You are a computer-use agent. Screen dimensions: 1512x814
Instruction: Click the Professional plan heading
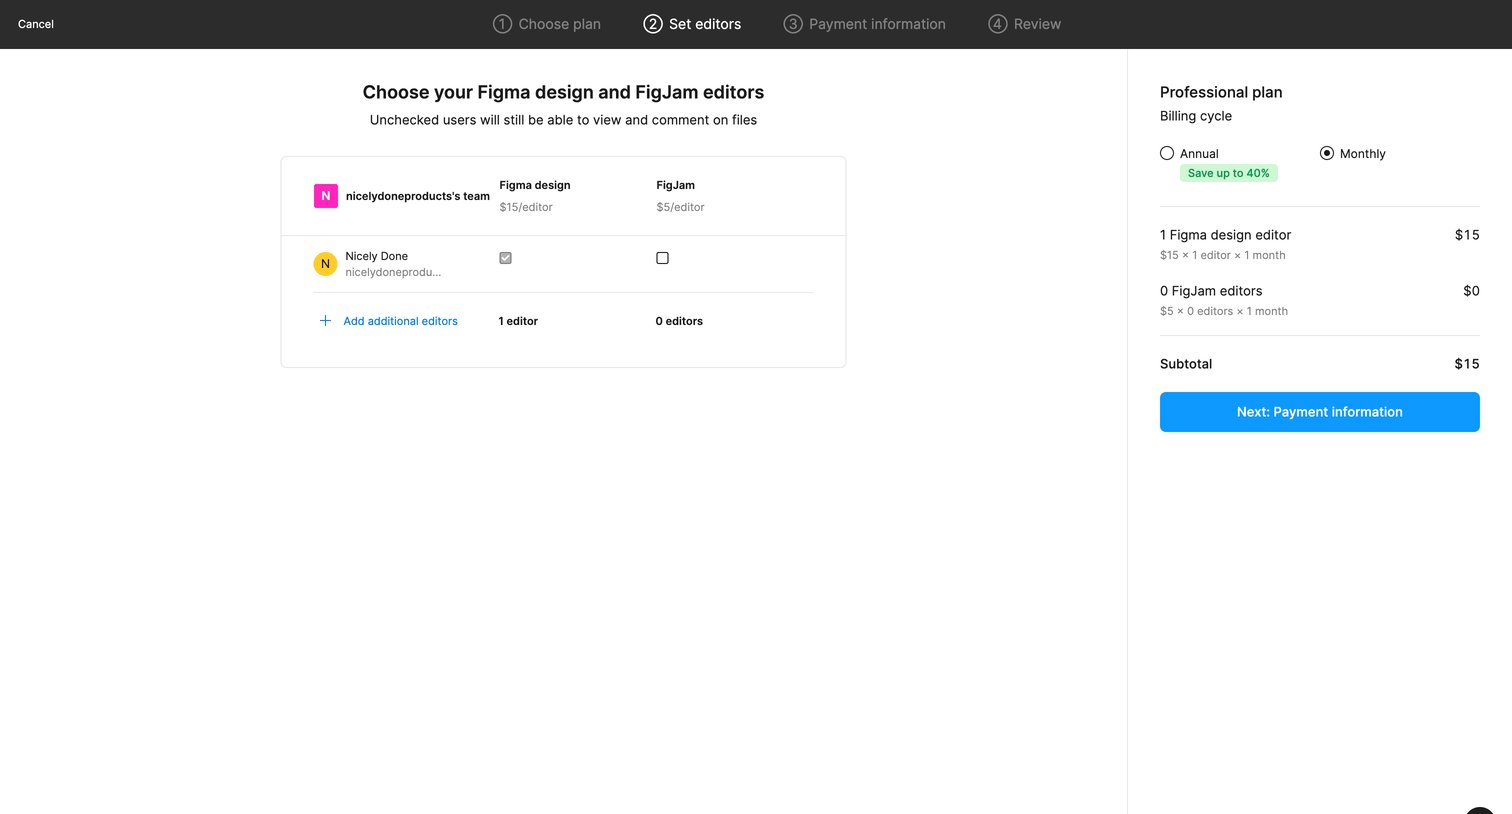1221,92
